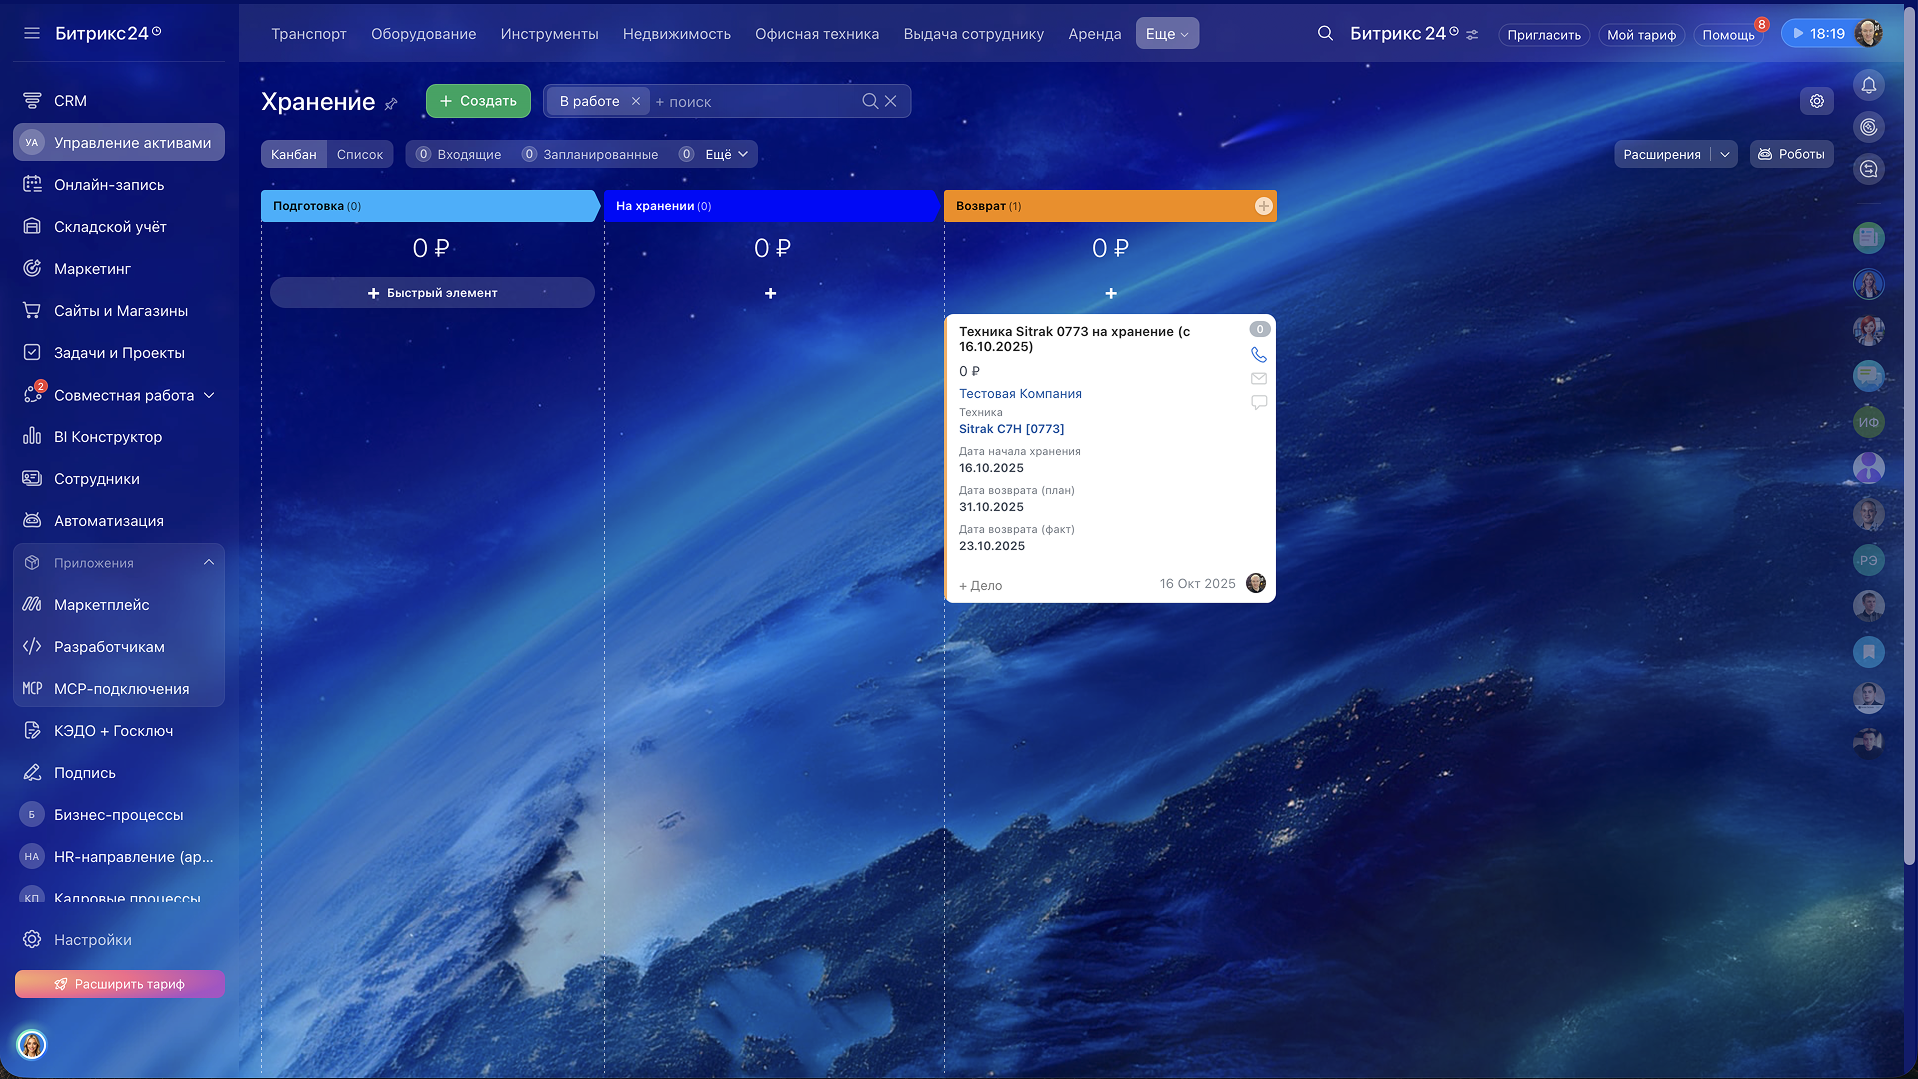Image resolution: width=1918 pixels, height=1079 pixels.
Task: Click the filter search input field
Action: coord(755,102)
